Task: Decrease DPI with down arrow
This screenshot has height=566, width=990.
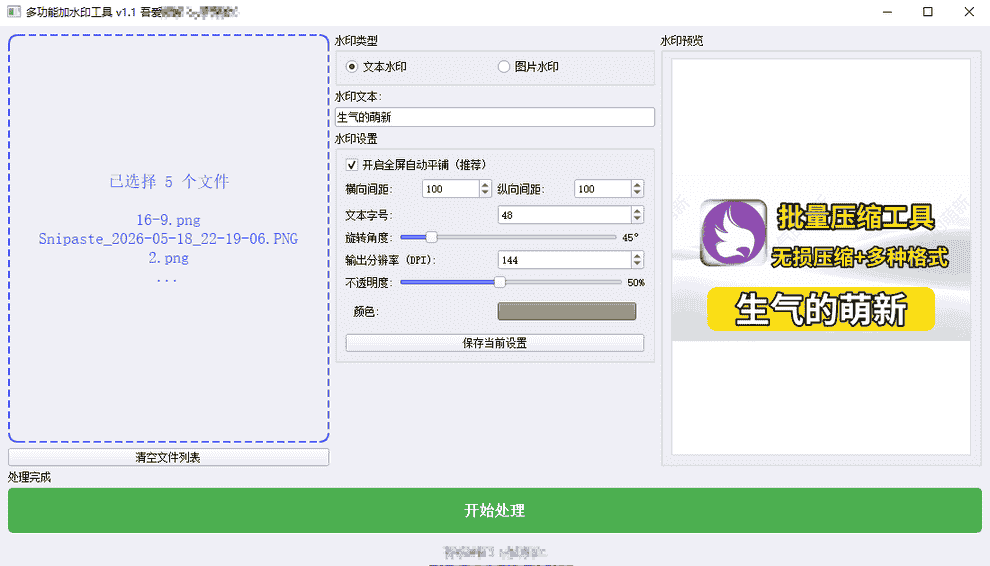Action: click(x=637, y=264)
